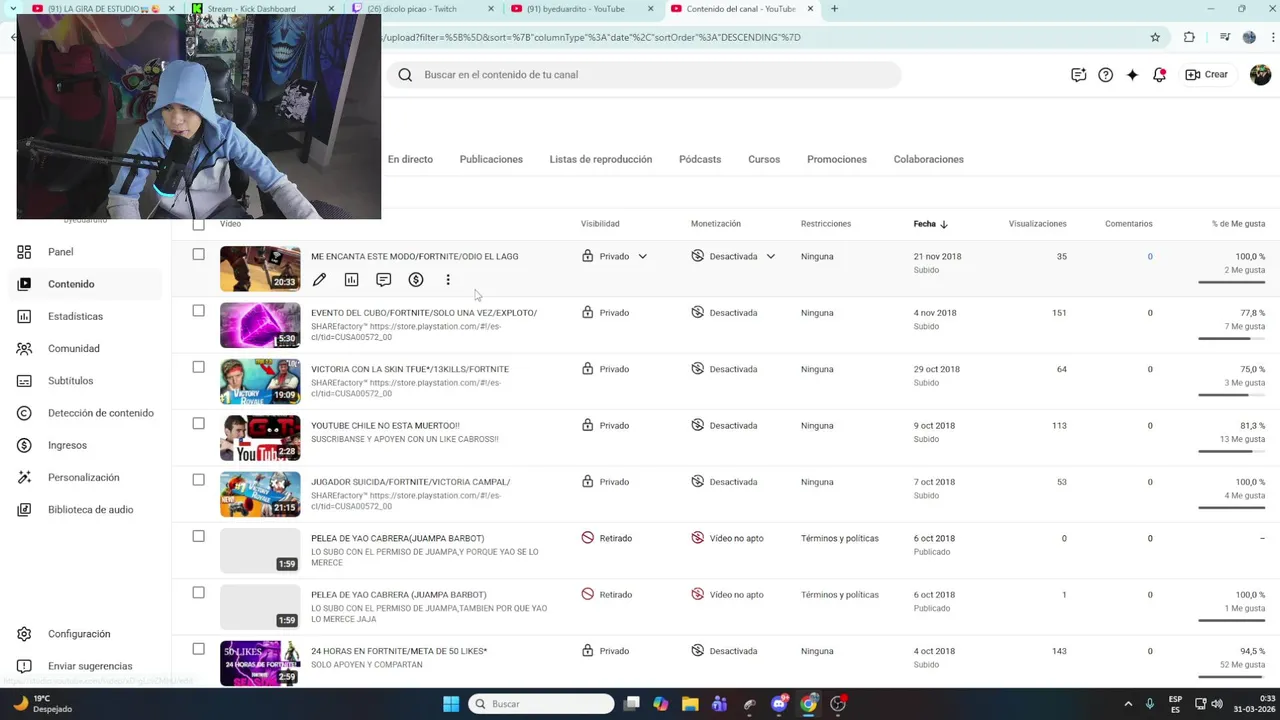The height and width of the screenshot is (720, 1280).
Task: Sort by Fecha column header
Action: [x=930, y=224]
